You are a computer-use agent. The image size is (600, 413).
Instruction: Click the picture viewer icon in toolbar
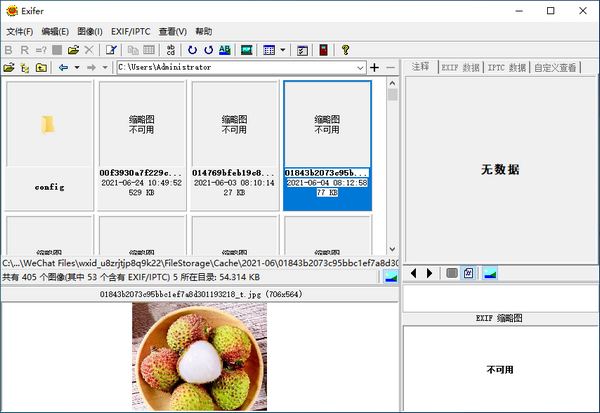(x=246, y=50)
